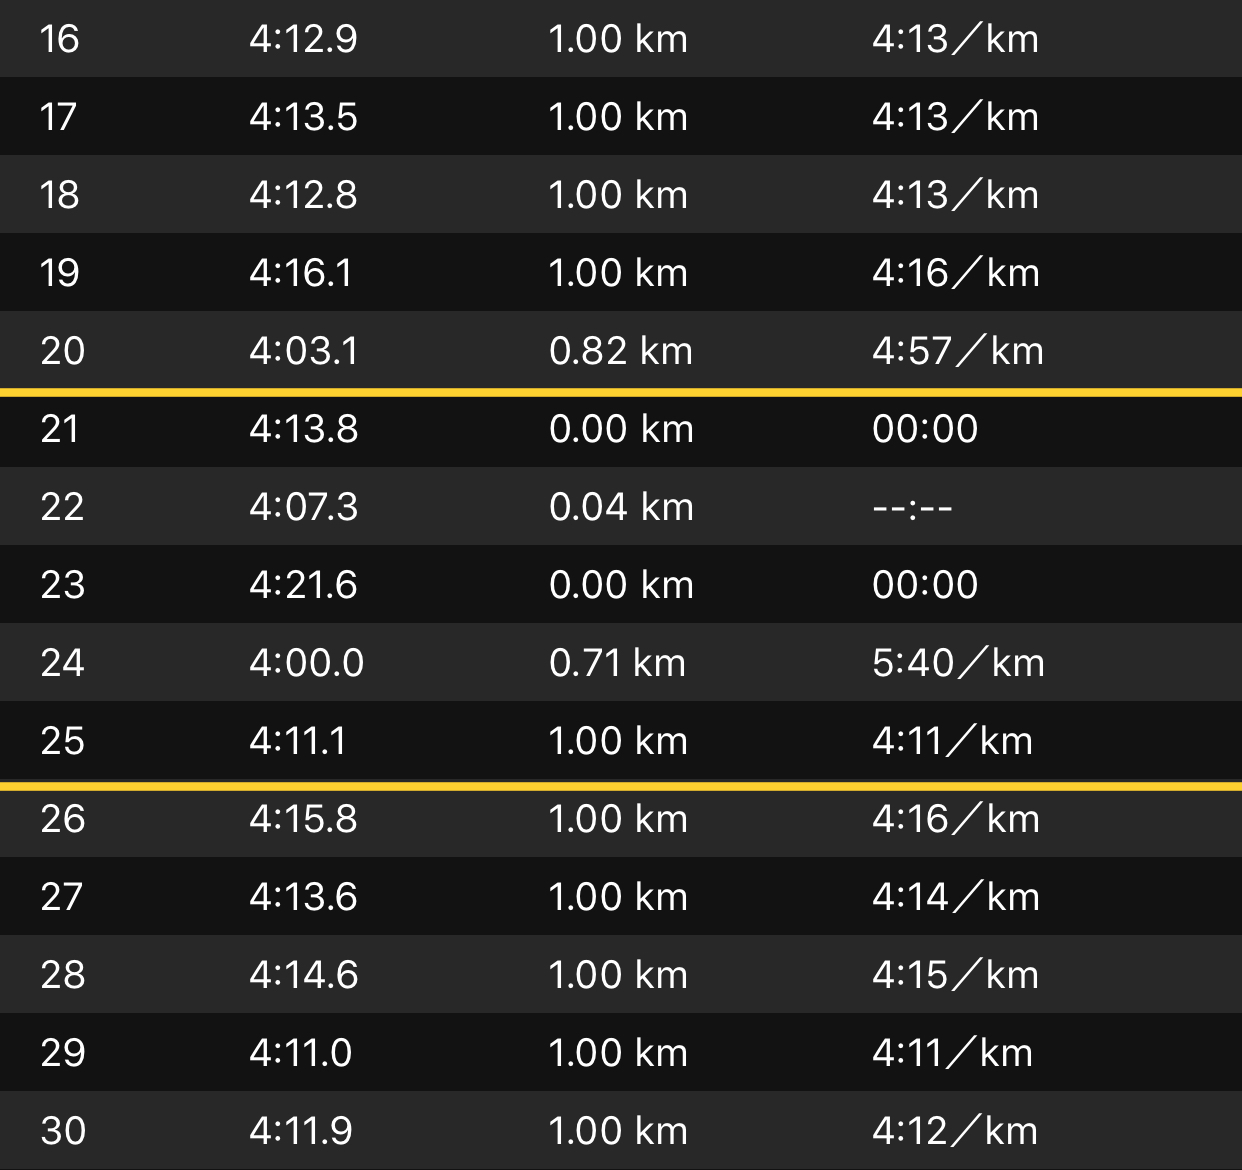Click the yellow divider below lap 20
The width and height of the screenshot is (1242, 1170).
pyautogui.click(x=621, y=392)
